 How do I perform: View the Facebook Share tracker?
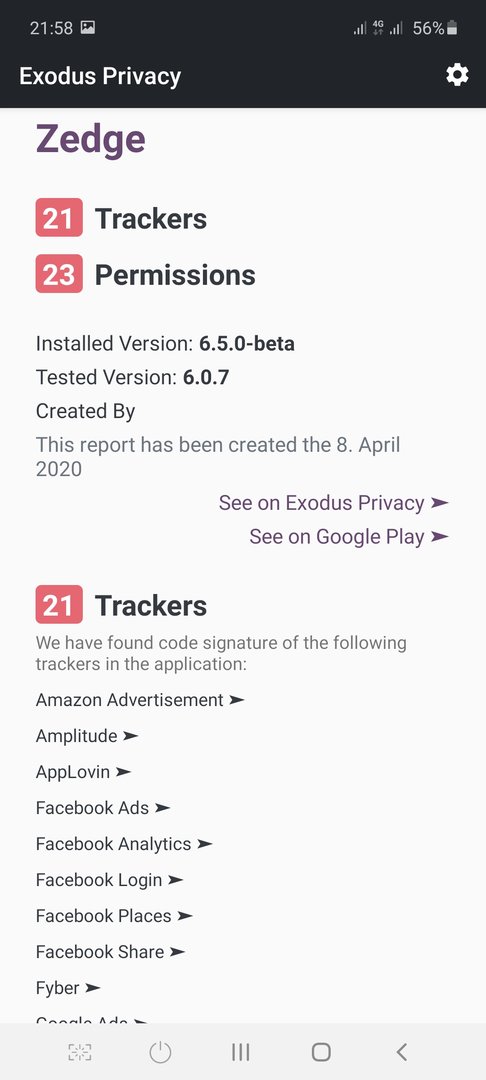[x=111, y=952]
